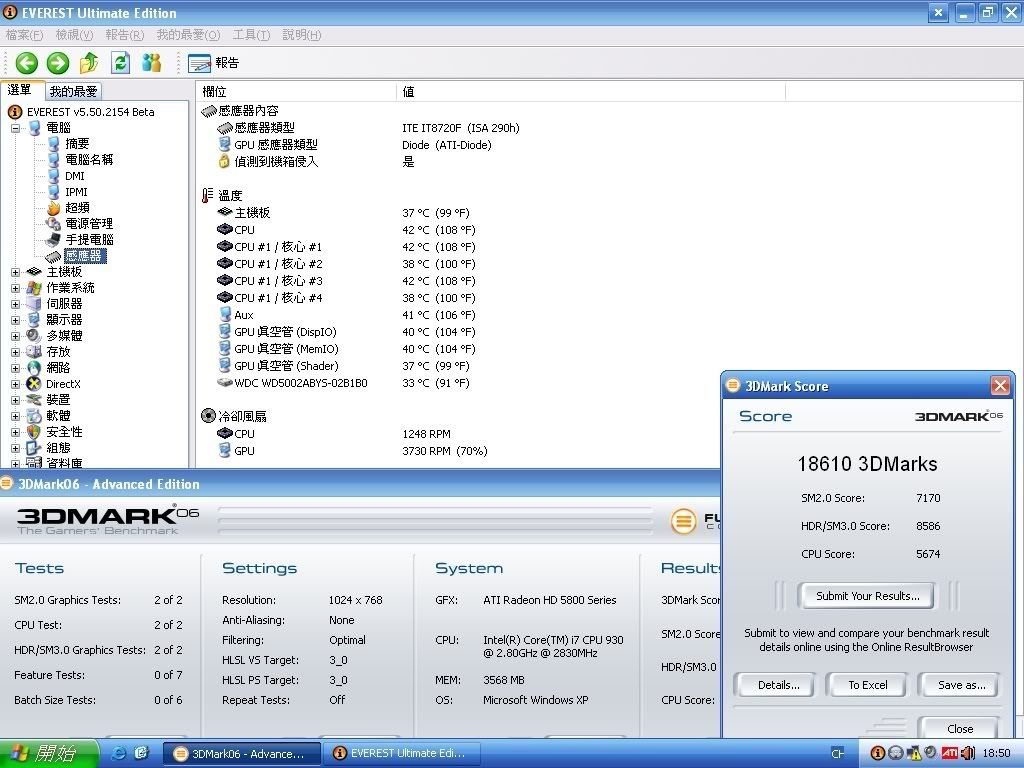
Task: Open the 檢視(V) menu
Action: pos(74,35)
